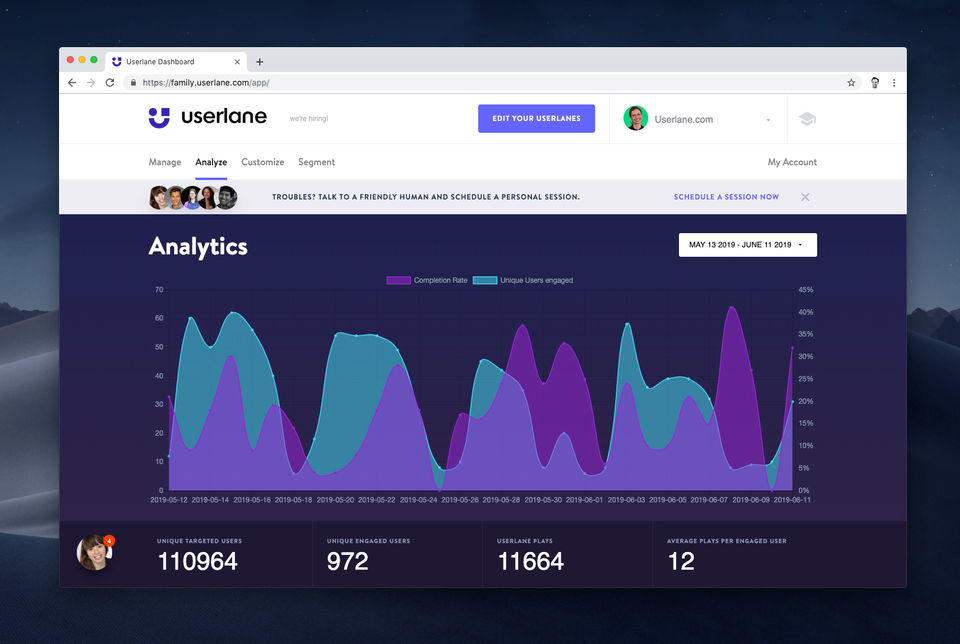Click the Unique Users engaged legend label
960x644 pixels.
[x=536, y=280]
